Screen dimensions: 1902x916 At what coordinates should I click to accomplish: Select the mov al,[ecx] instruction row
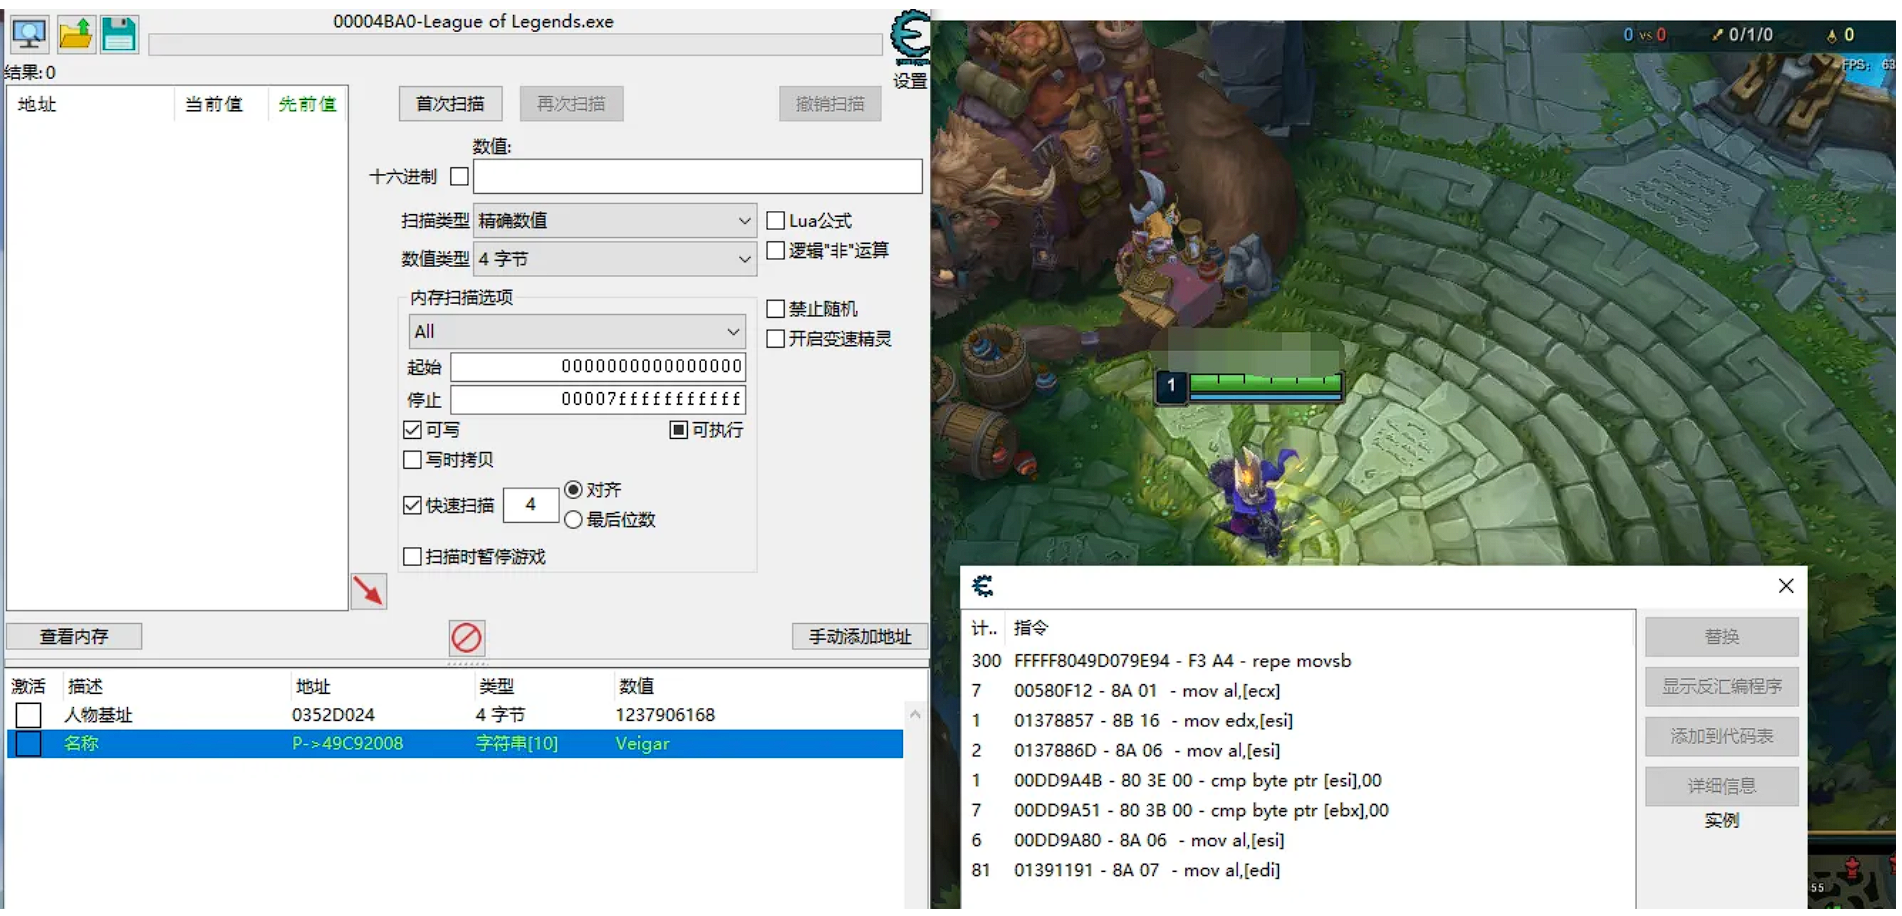coord(1300,691)
